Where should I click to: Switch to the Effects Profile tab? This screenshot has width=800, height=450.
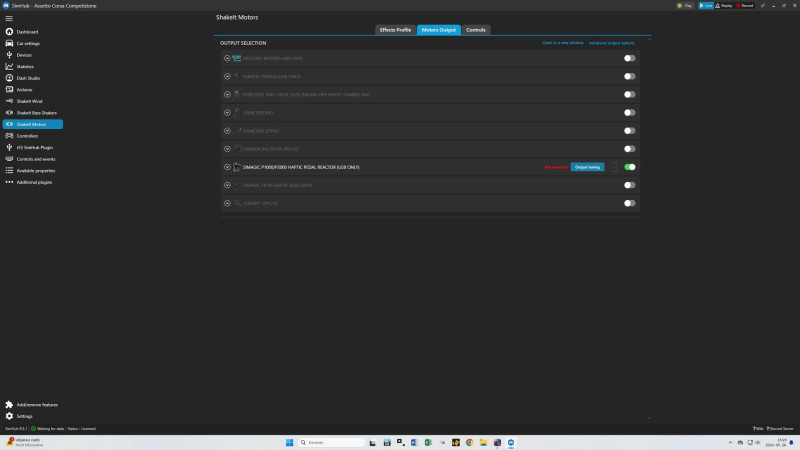point(395,30)
